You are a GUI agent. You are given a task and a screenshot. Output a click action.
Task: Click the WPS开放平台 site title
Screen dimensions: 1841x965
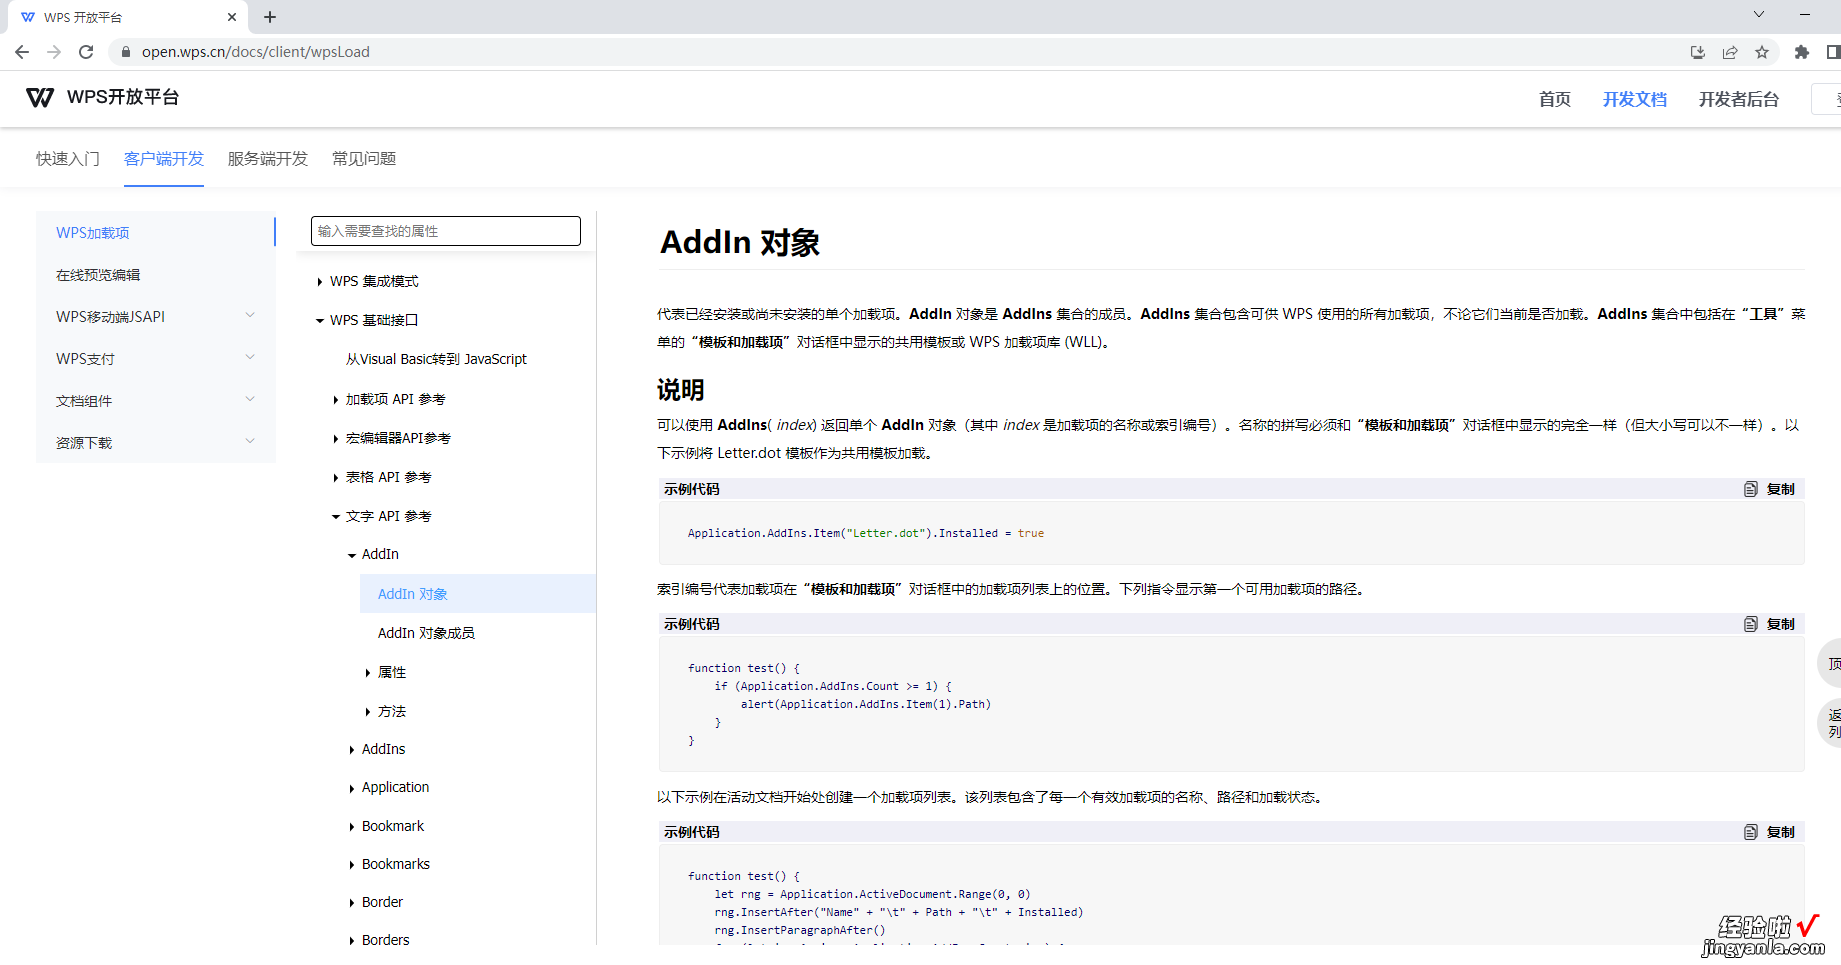[x=123, y=97]
